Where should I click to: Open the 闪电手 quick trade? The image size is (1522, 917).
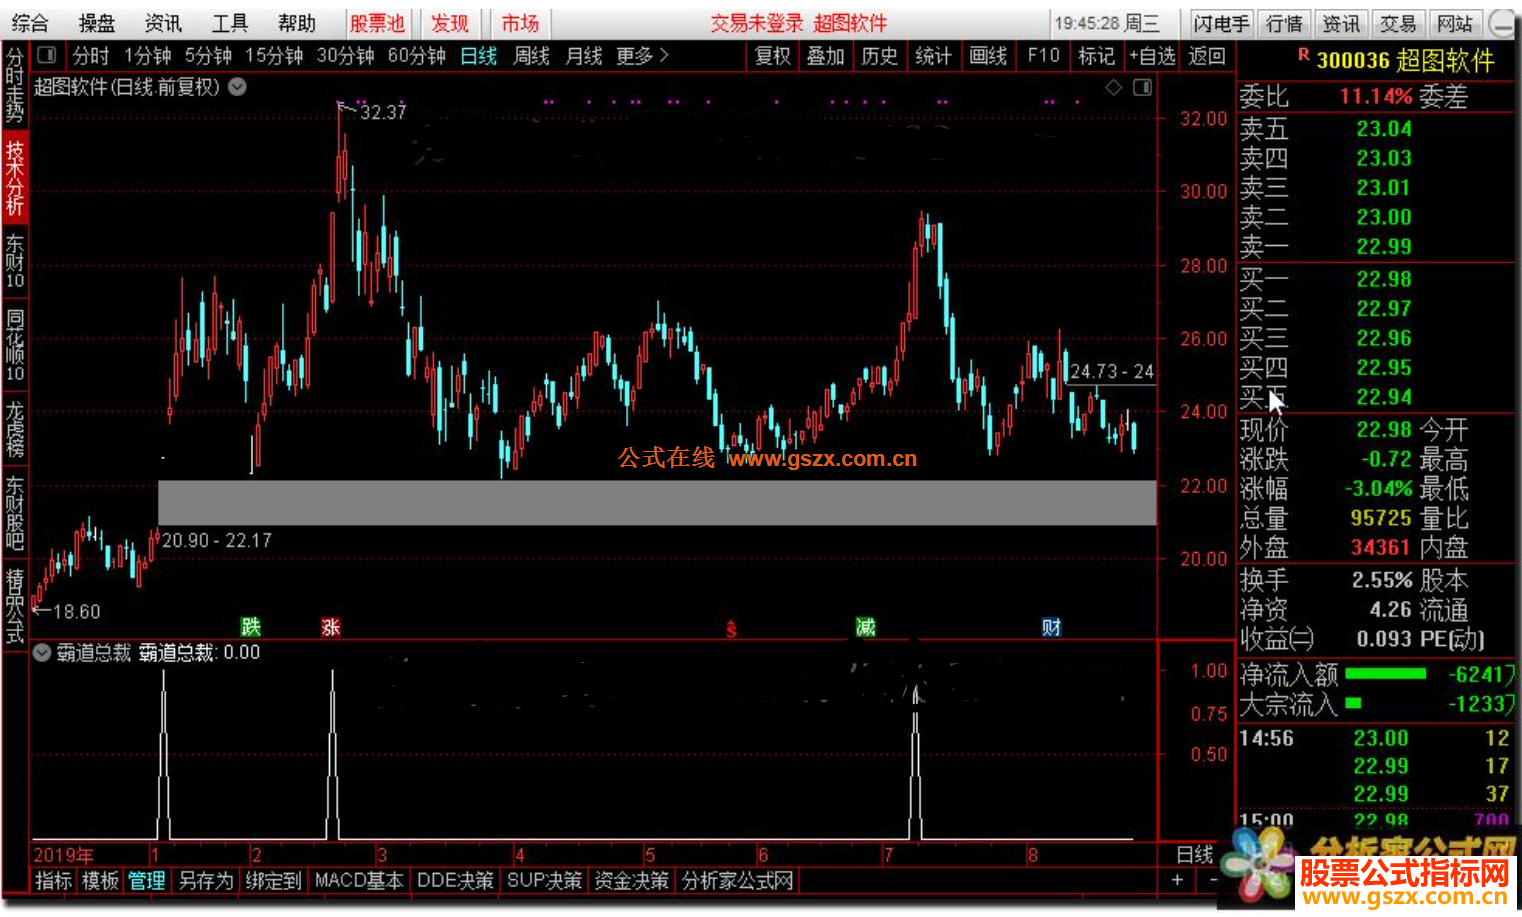1221,23
